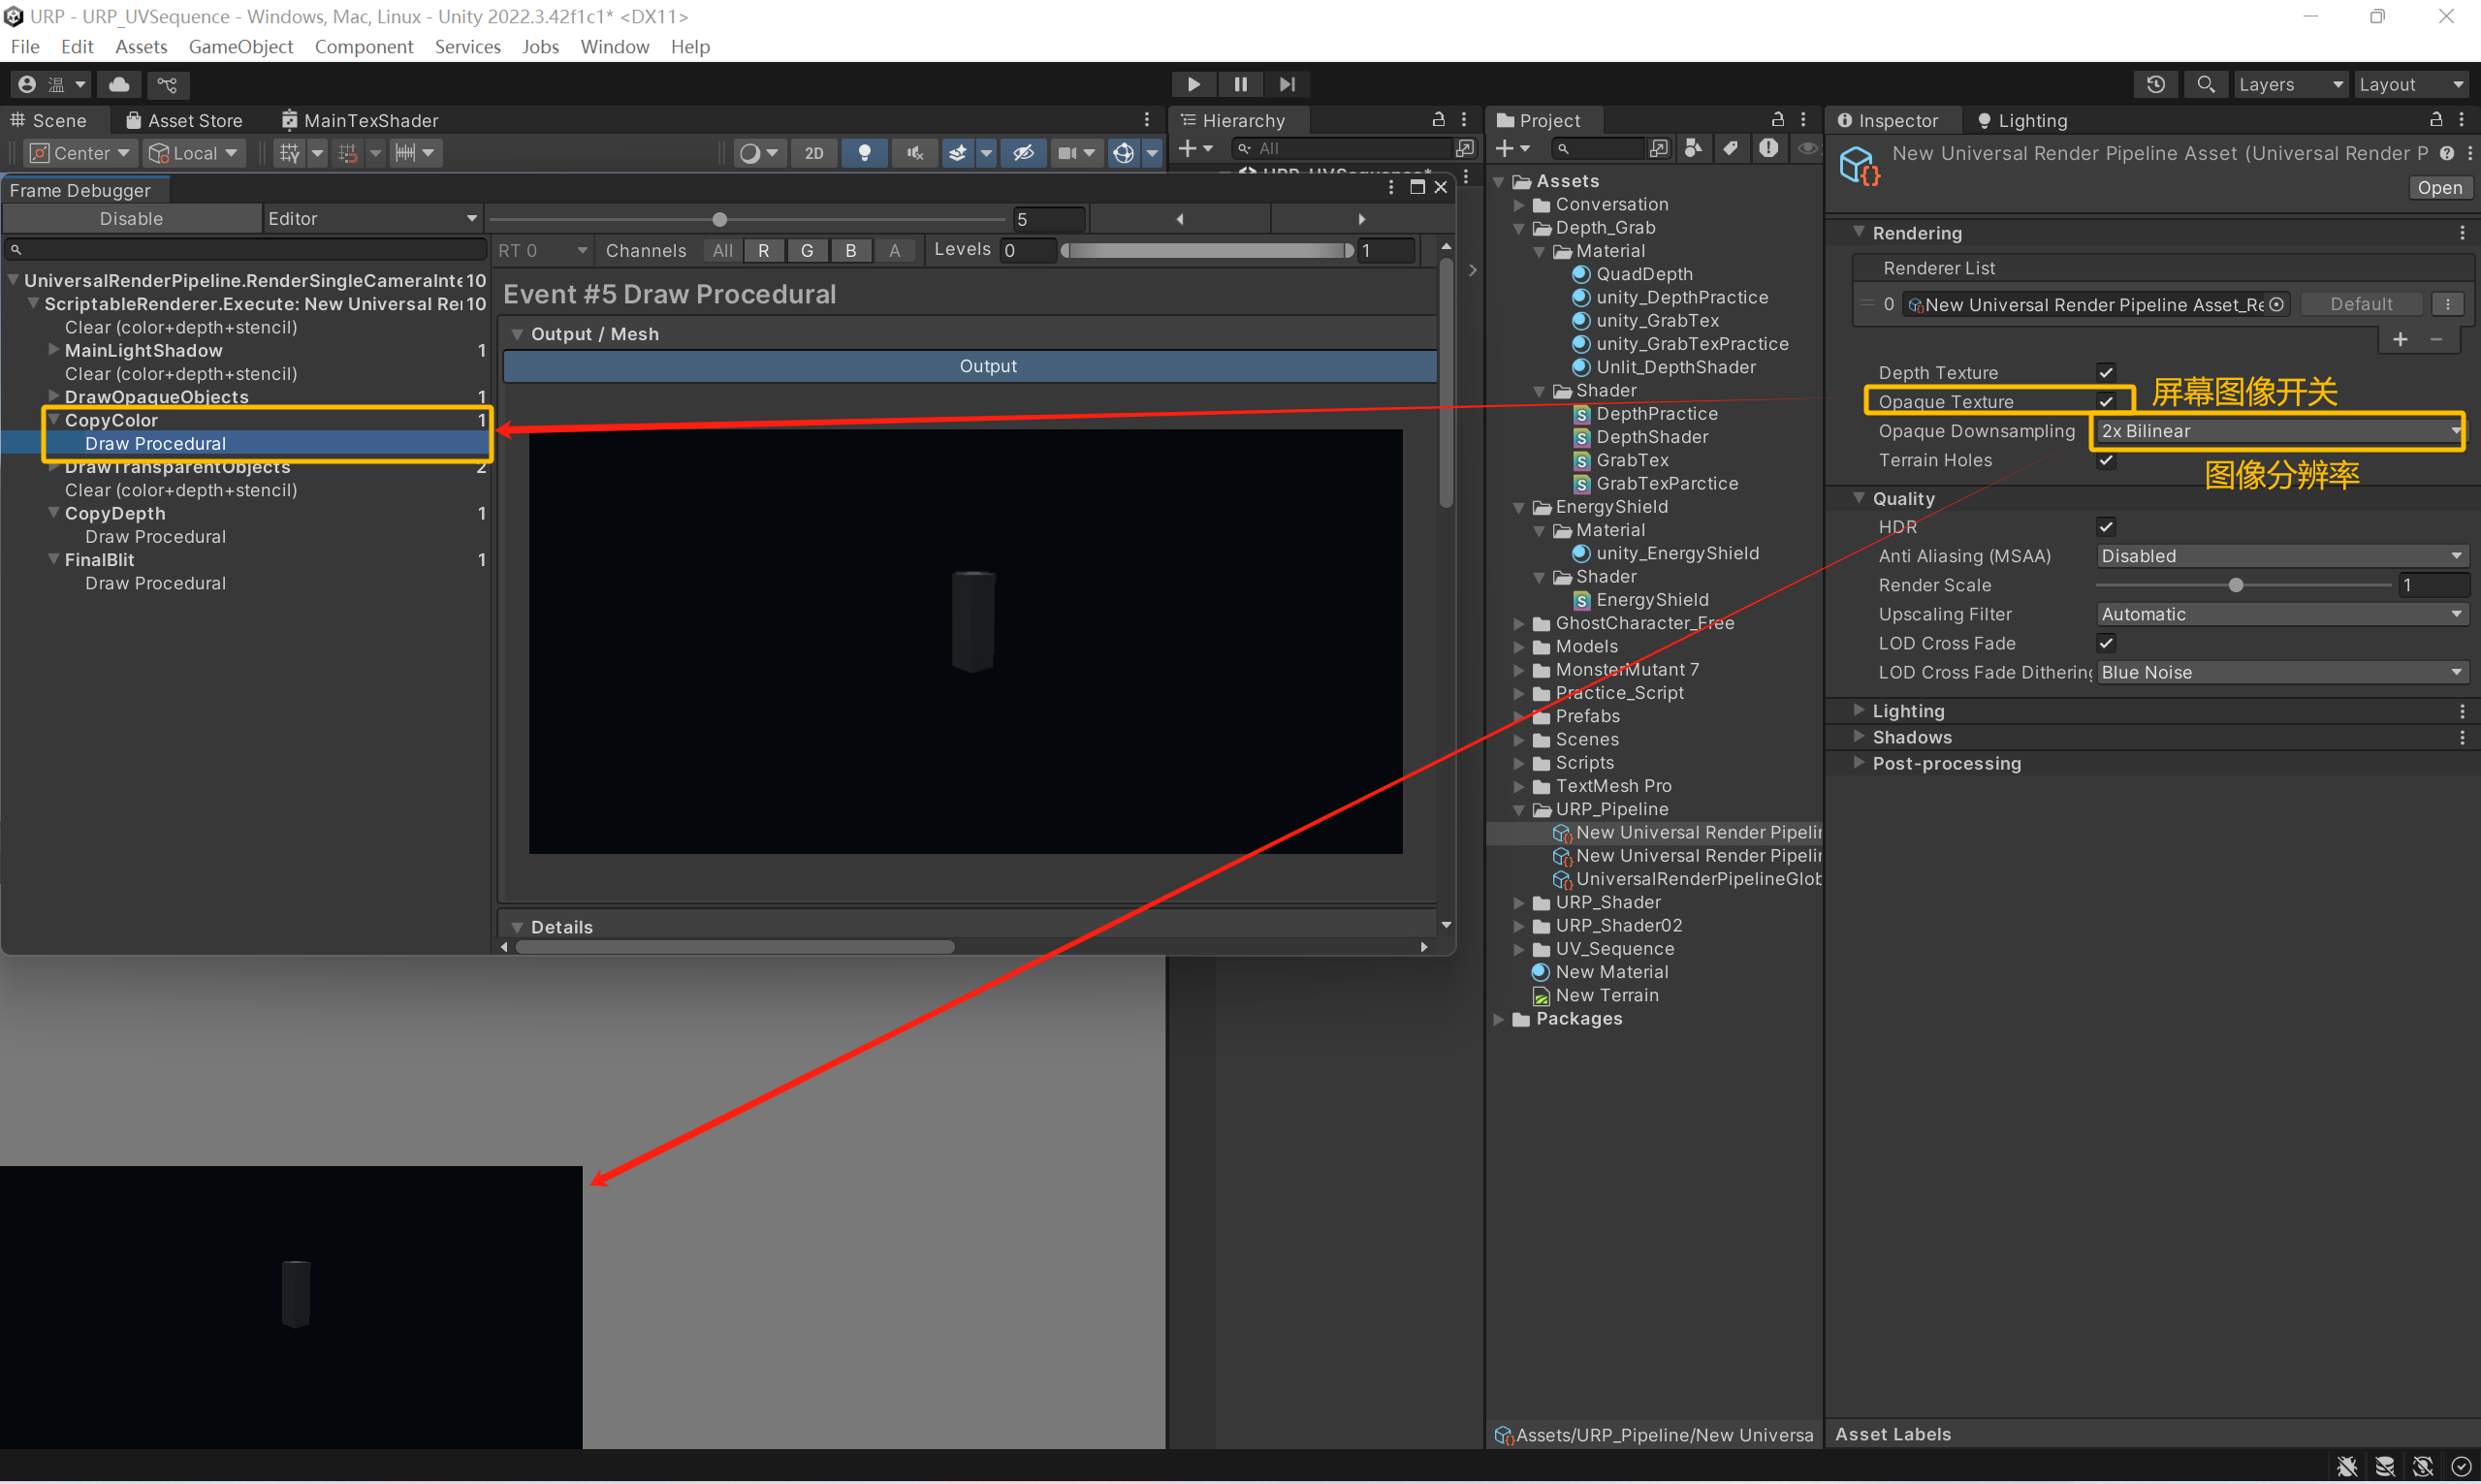Disable the HDR checkbox
The width and height of the screenshot is (2481, 1484).
pyautogui.click(x=2106, y=526)
